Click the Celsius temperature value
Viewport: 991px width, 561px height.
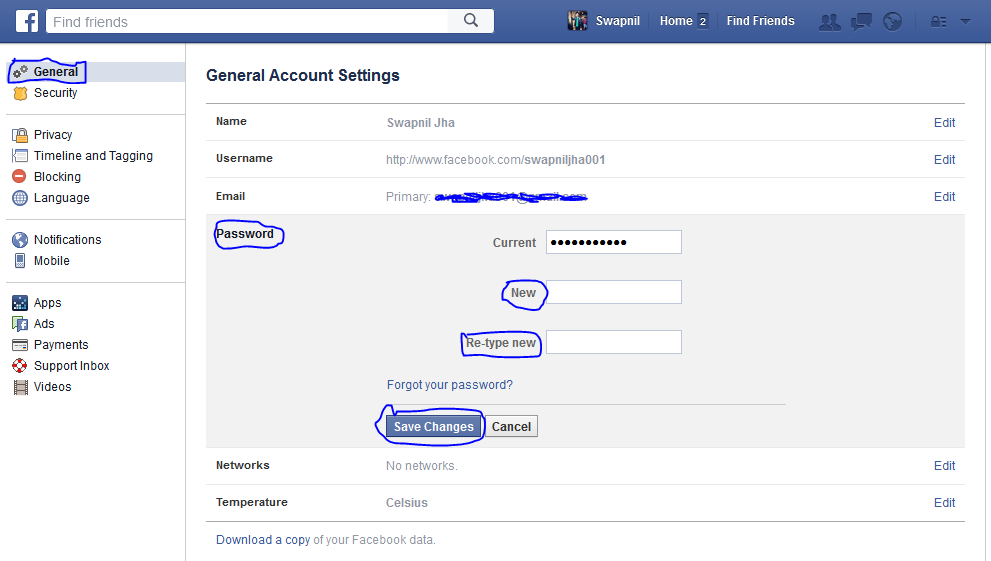coord(406,503)
